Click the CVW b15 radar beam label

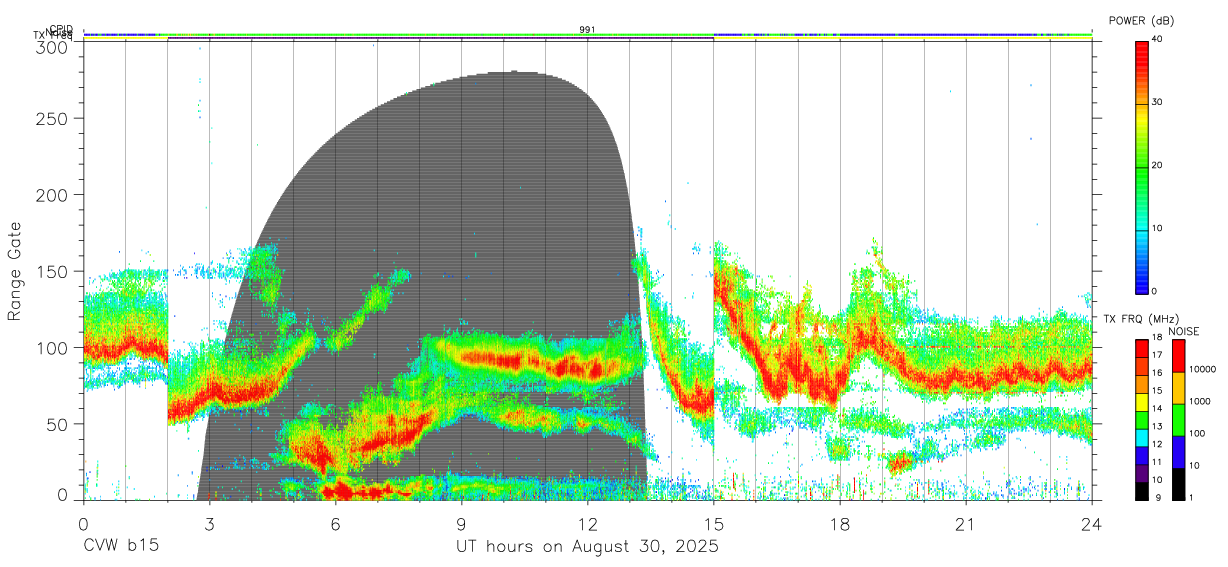click(121, 547)
